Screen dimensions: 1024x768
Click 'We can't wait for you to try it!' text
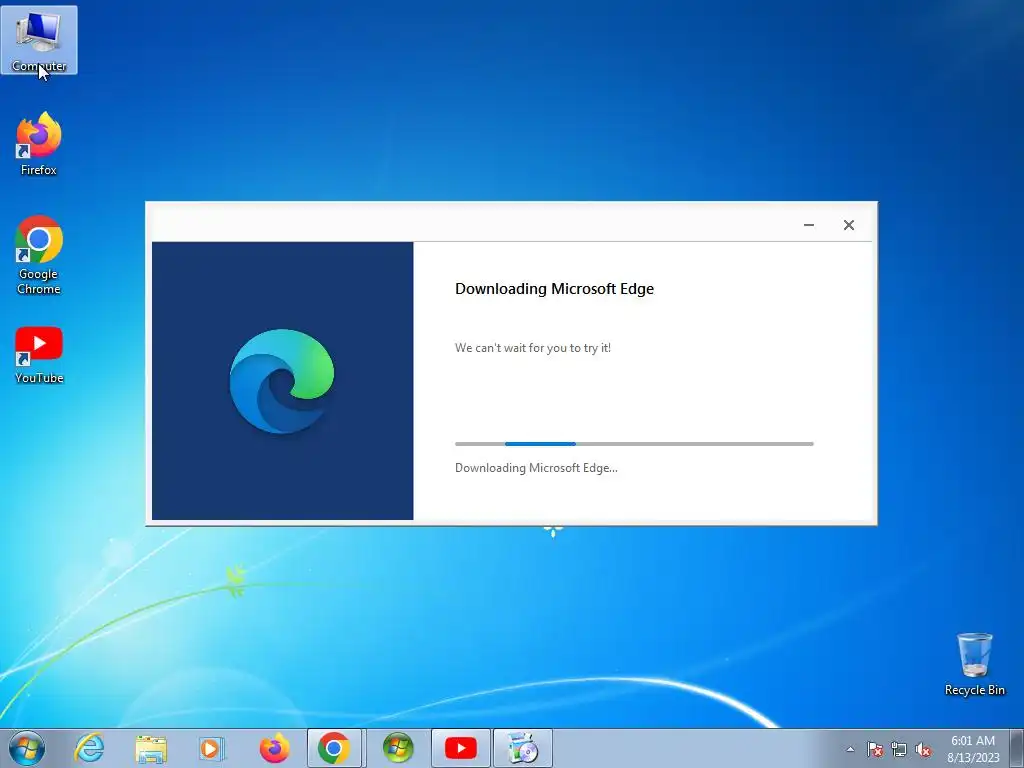coord(533,348)
